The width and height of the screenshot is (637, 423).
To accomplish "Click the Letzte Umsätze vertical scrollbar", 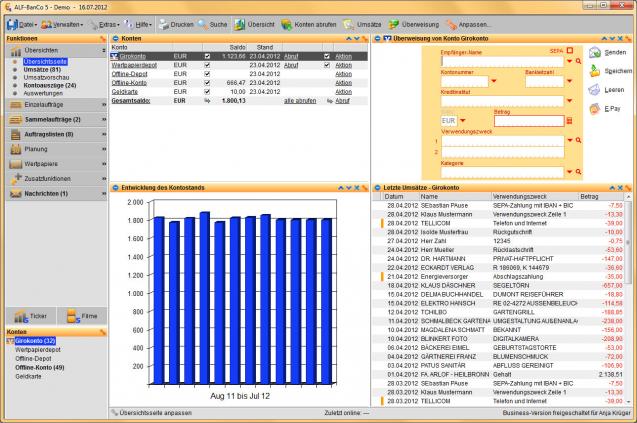I will tap(629, 299).
